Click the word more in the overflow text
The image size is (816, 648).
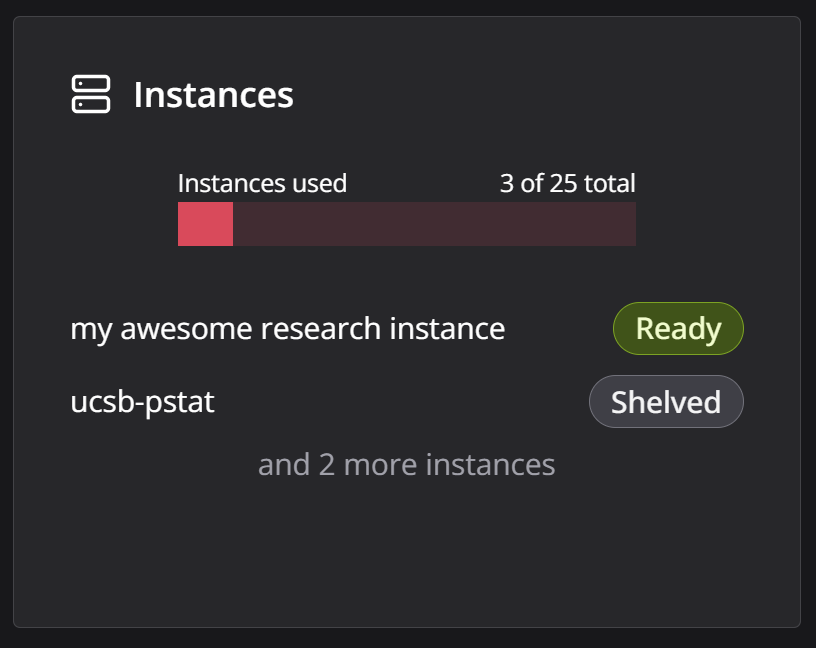[x=380, y=464]
